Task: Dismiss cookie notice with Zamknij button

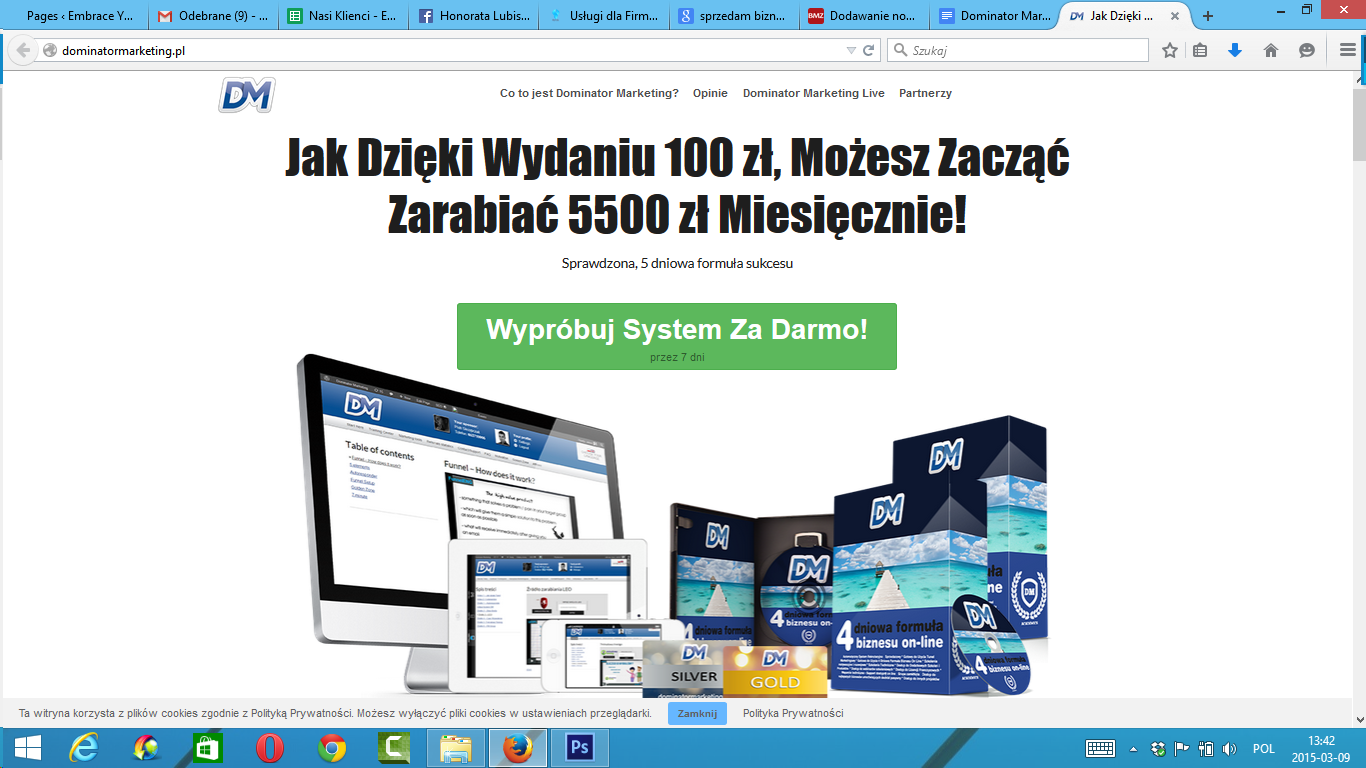Action: pos(697,713)
